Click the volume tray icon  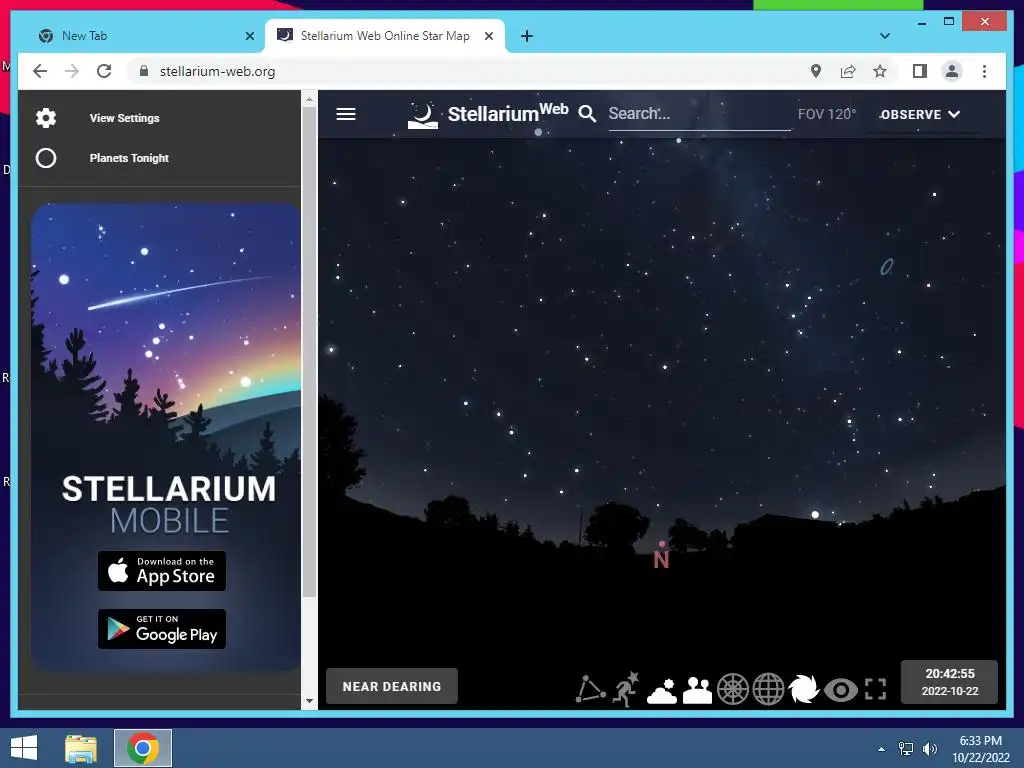pyautogui.click(x=929, y=749)
